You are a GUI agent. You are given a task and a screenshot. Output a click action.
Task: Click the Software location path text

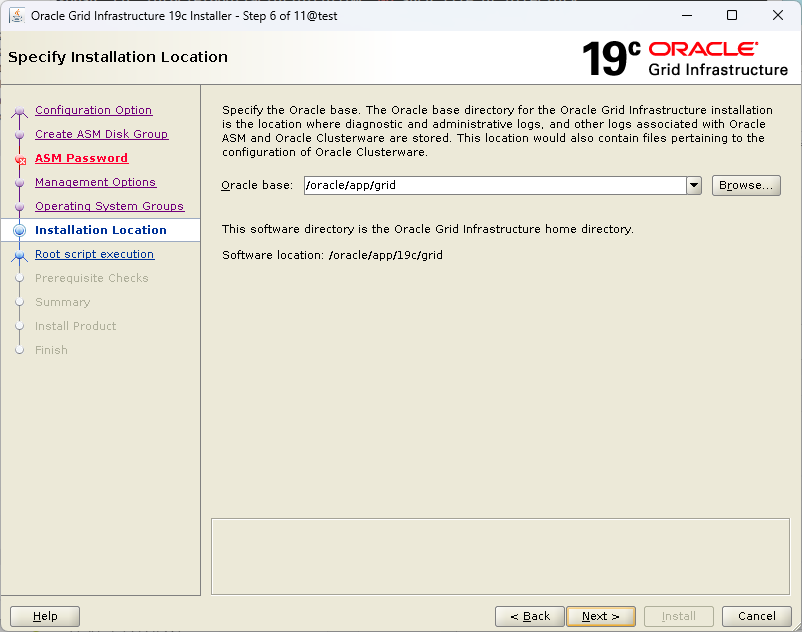pos(386,255)
